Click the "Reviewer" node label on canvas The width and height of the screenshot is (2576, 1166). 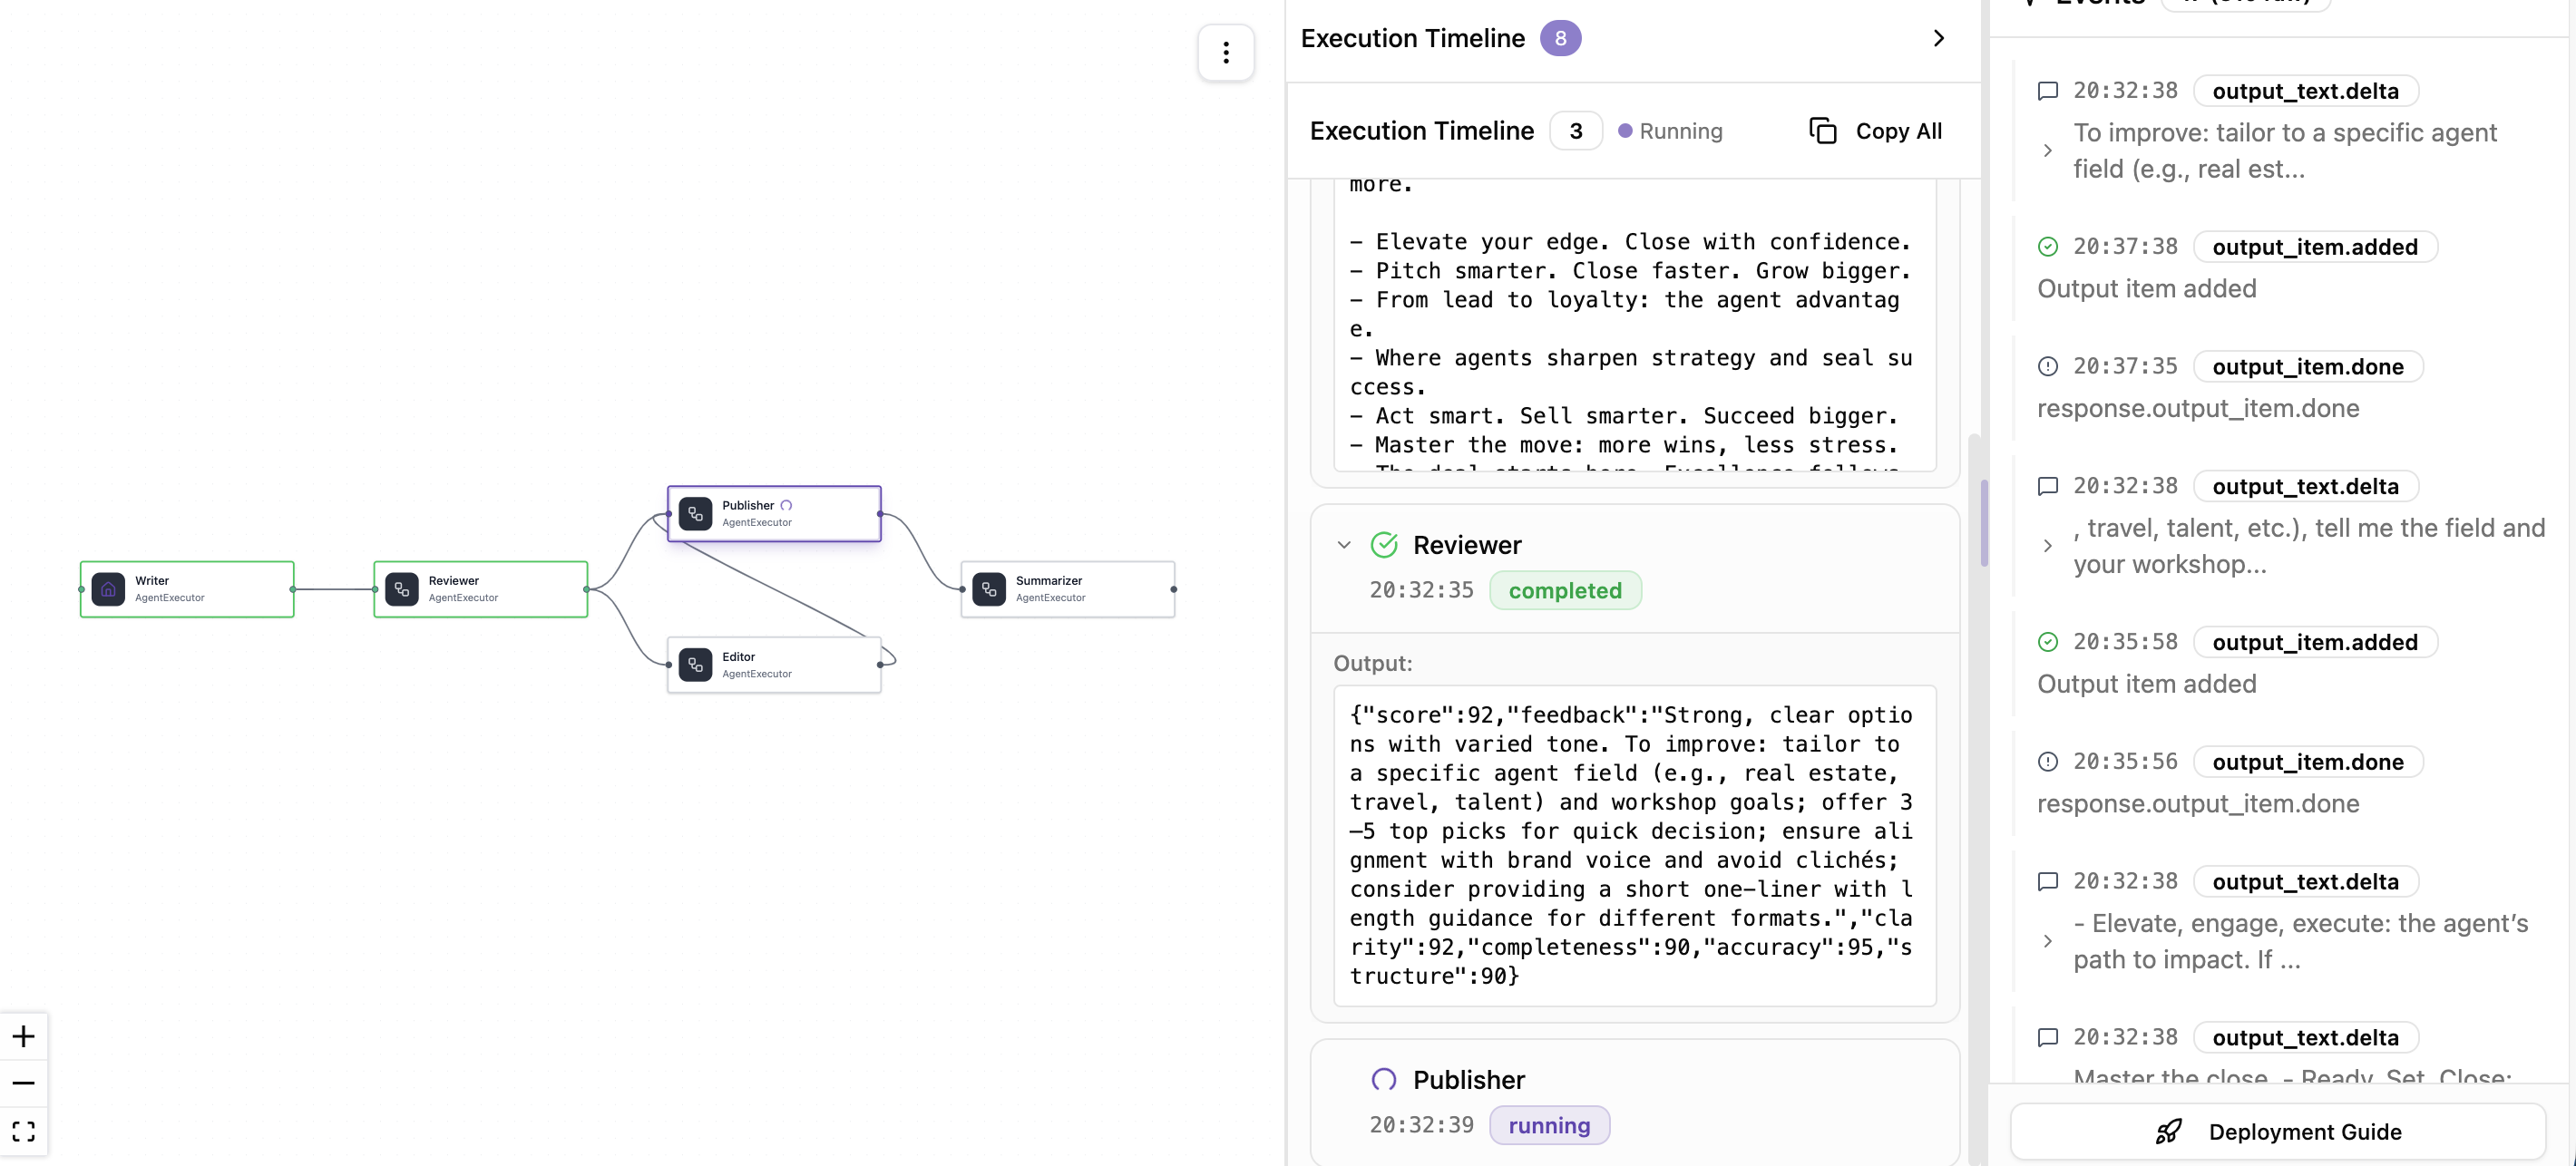click(x=453, y=581)
